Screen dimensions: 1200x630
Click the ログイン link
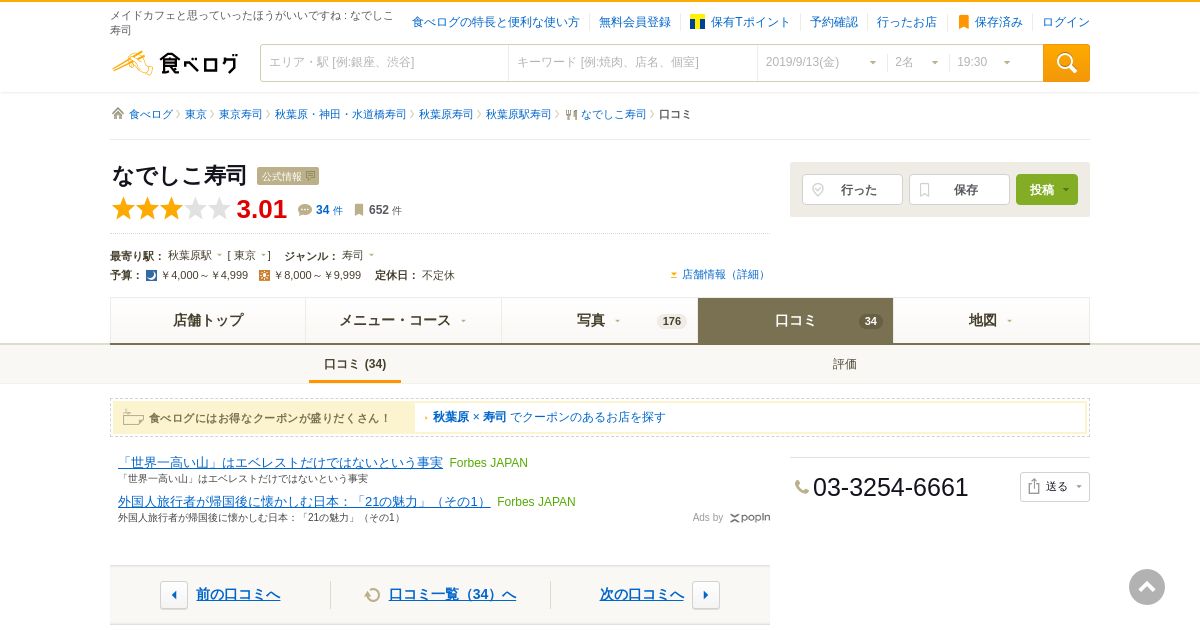[1066, 22]
